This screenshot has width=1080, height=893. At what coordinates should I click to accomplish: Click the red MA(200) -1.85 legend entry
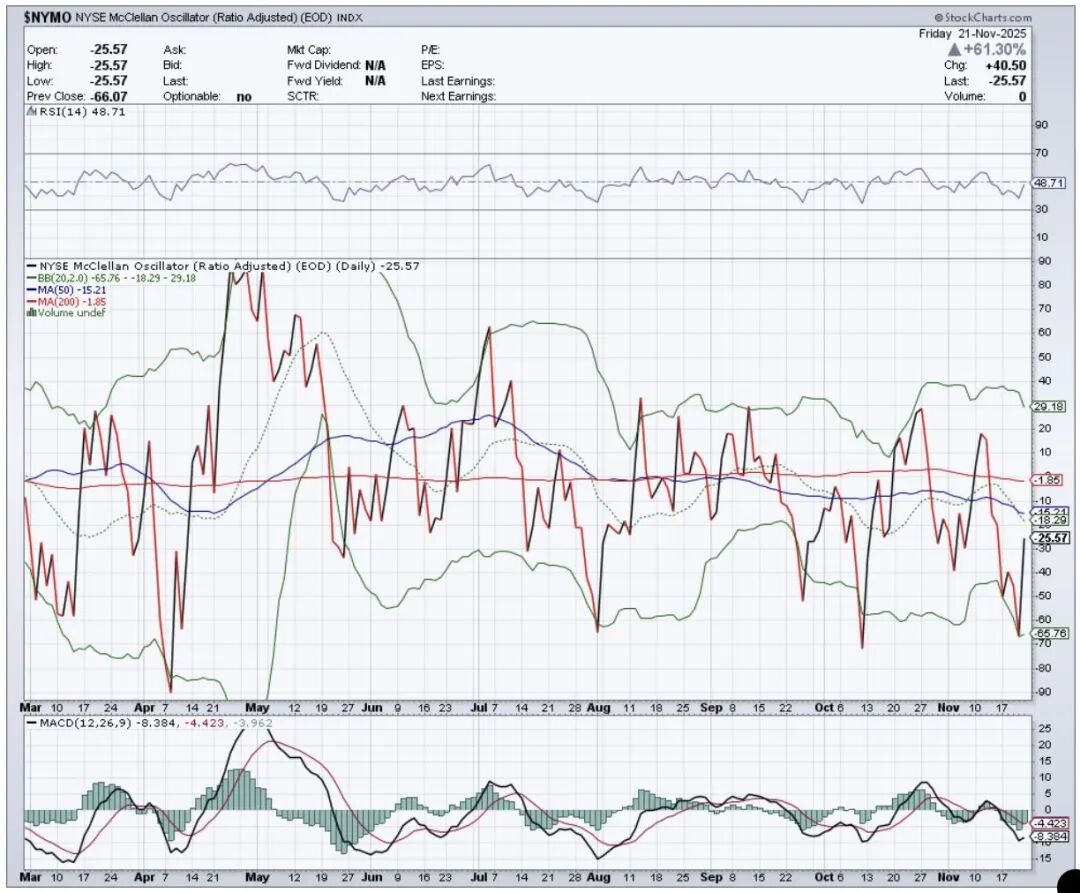(66, 302)
